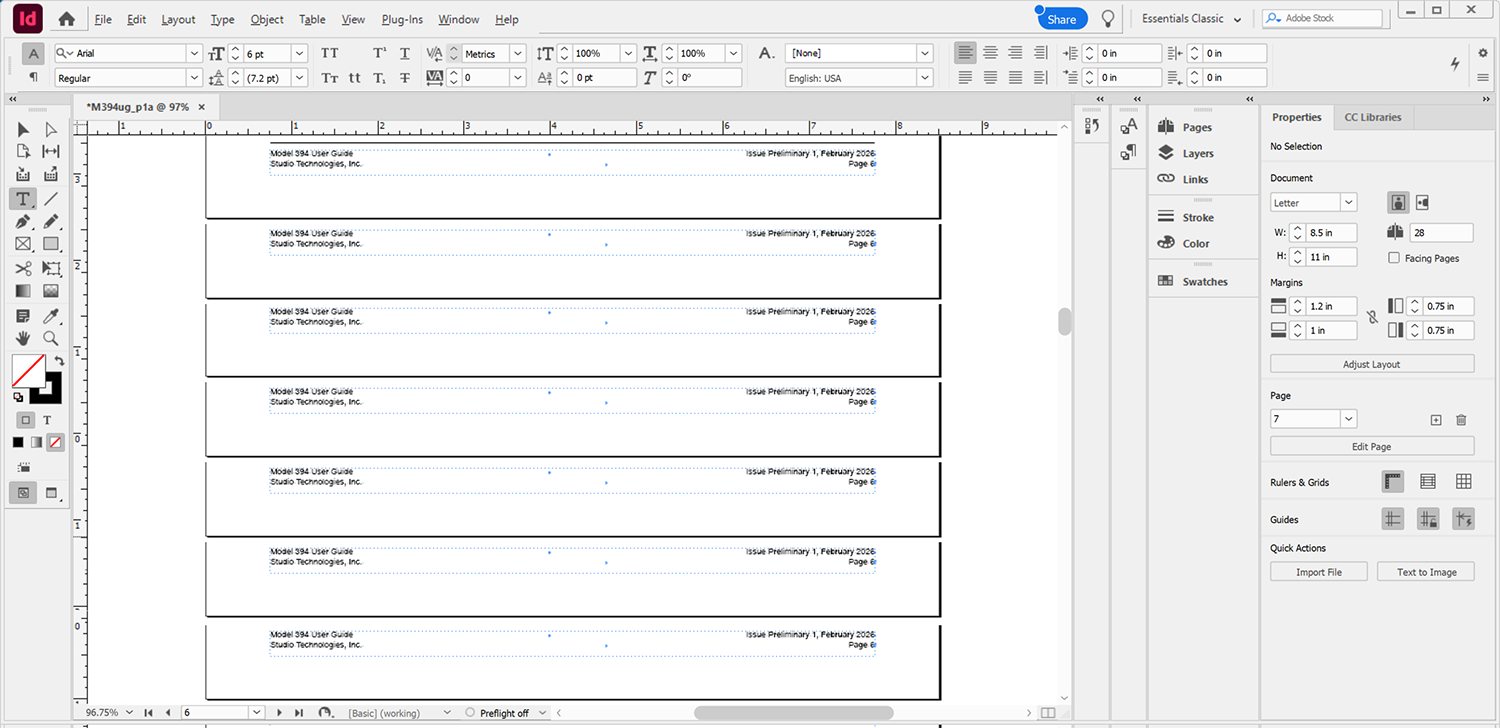Image resolution: width=1500 pixels, height=728 pixels.
Task: Toggle the margin values link icon
Action: tap(1372, 318)
